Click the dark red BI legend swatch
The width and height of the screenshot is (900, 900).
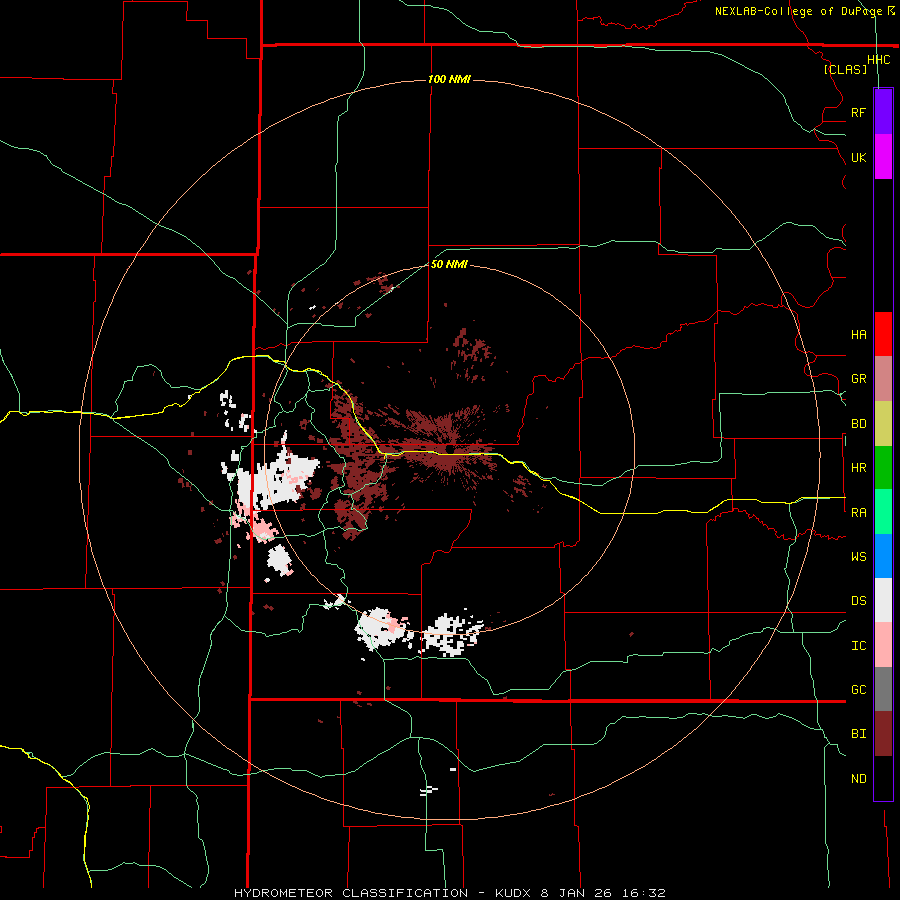(883, 734)
